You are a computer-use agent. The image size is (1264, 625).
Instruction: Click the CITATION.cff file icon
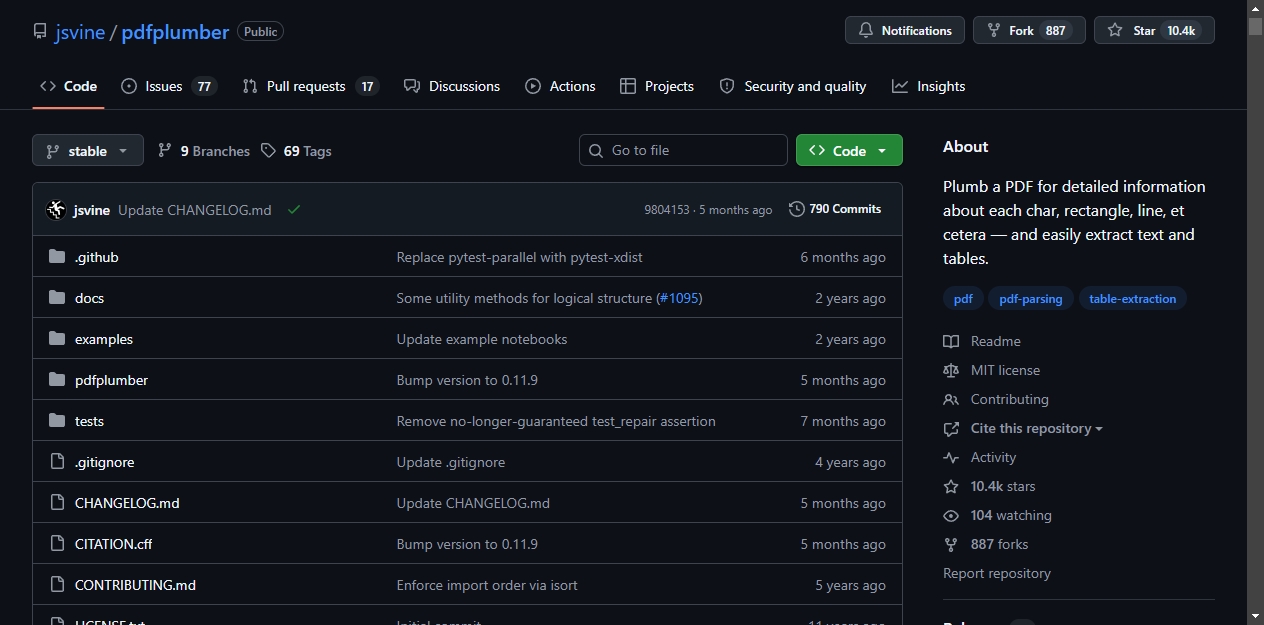(57, 544)
